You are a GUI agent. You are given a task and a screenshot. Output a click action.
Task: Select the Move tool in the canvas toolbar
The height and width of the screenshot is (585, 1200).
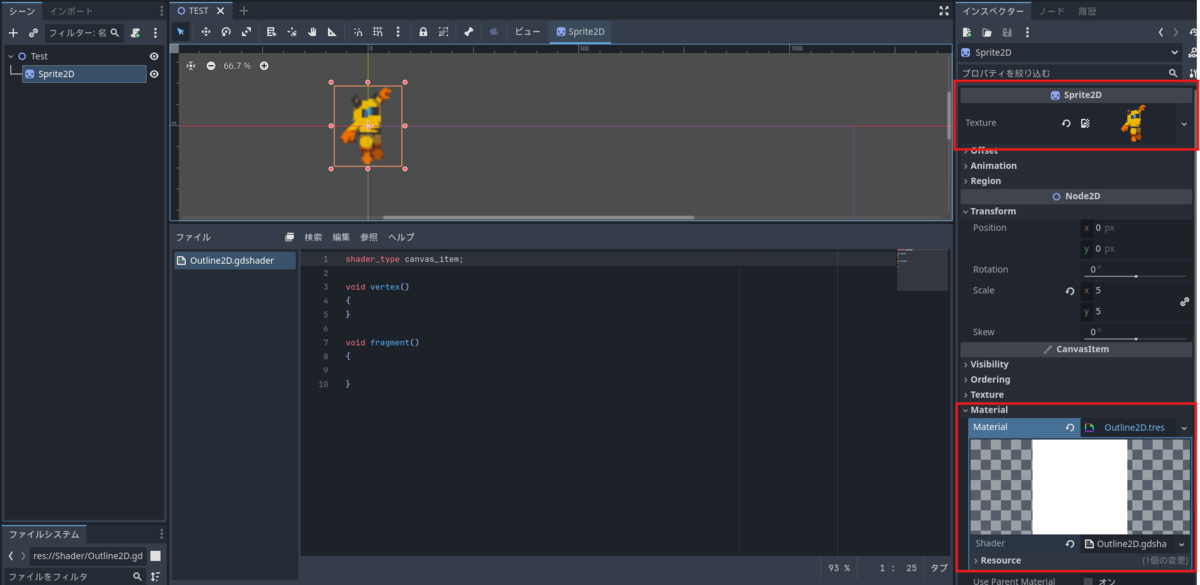(x=205, y=31)
